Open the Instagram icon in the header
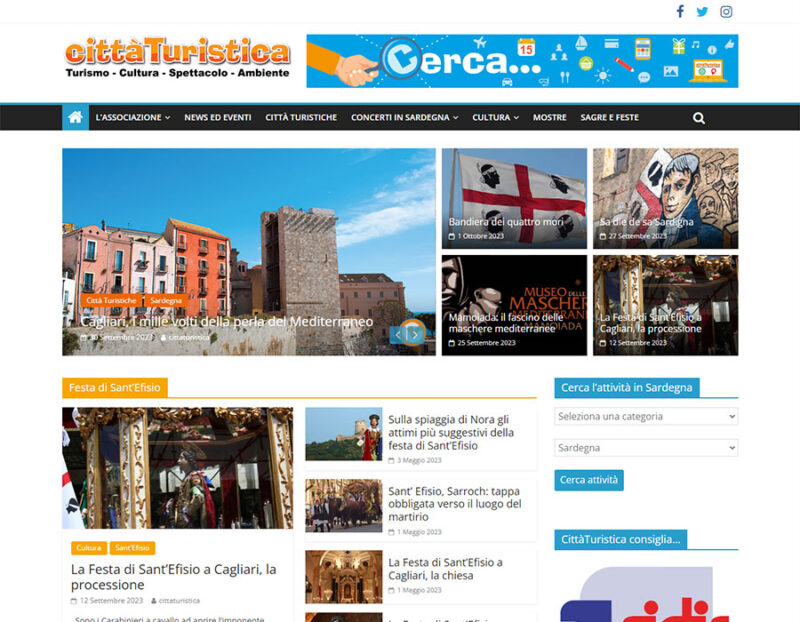The width and height of the screenshot is (800, 622). pos(728,13)
